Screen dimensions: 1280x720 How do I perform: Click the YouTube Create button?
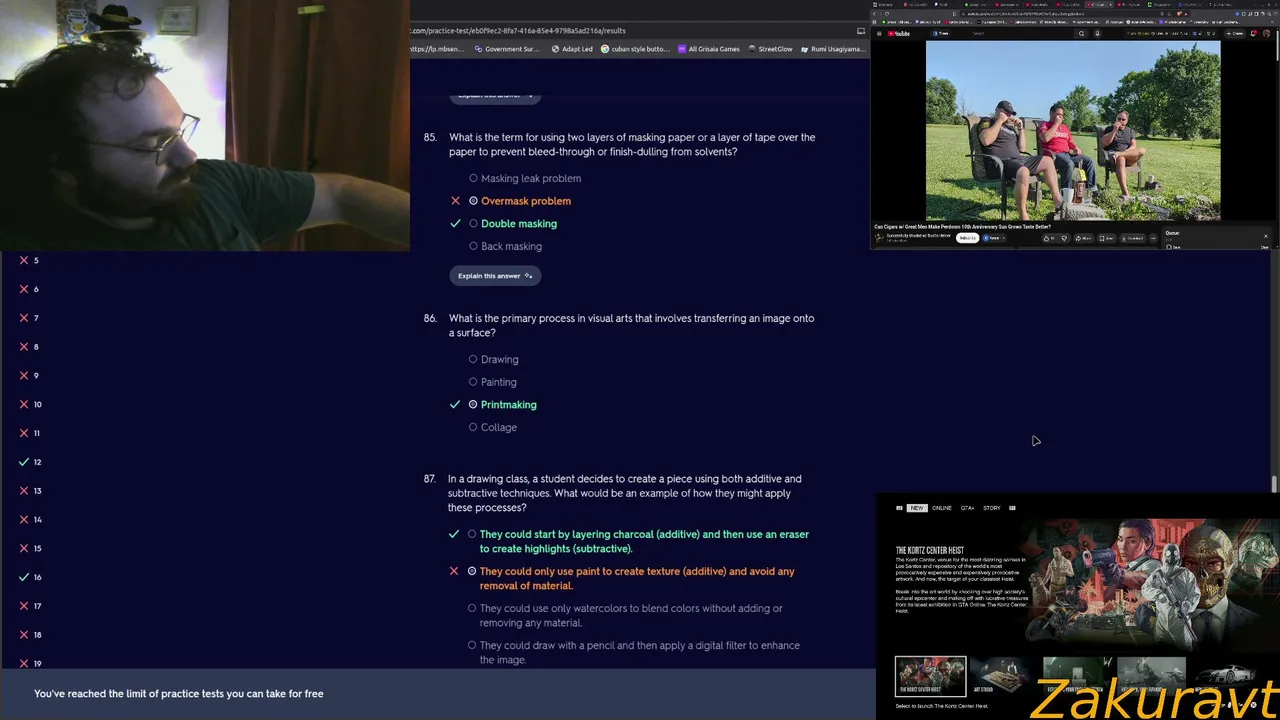(x=1237, y=34)
